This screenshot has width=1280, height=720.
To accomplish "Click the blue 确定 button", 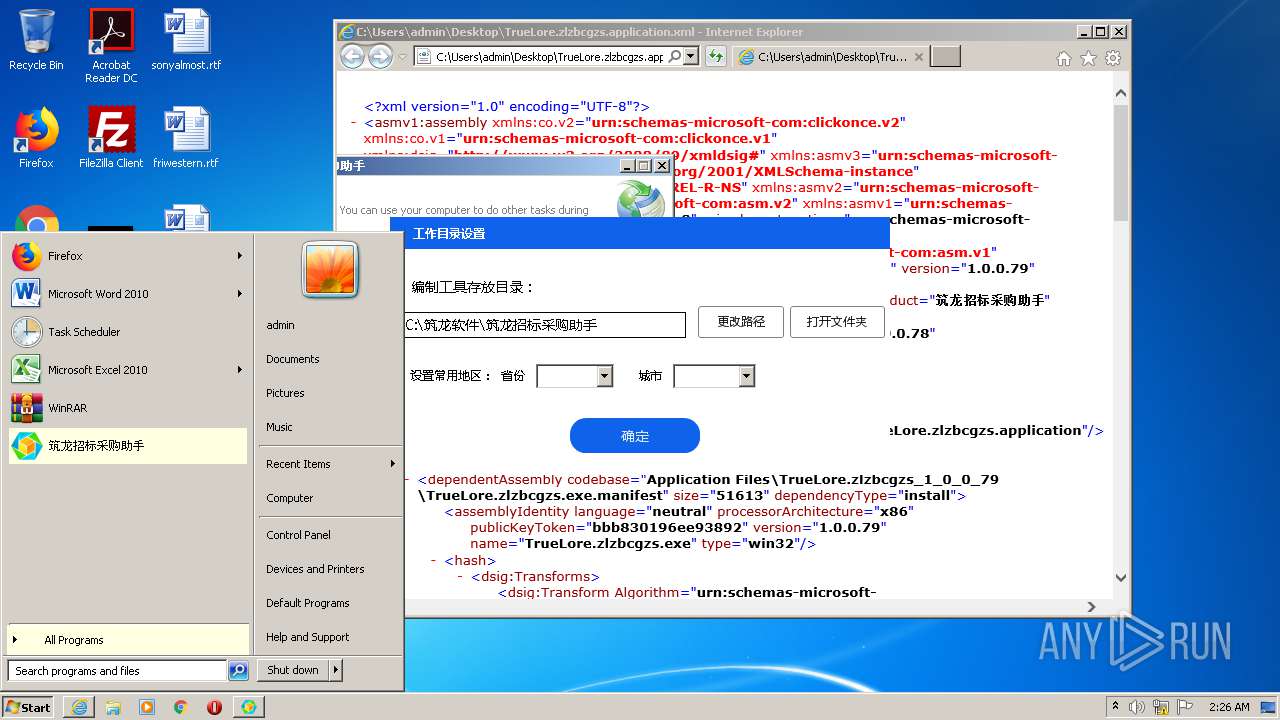I will coord(635,436).
